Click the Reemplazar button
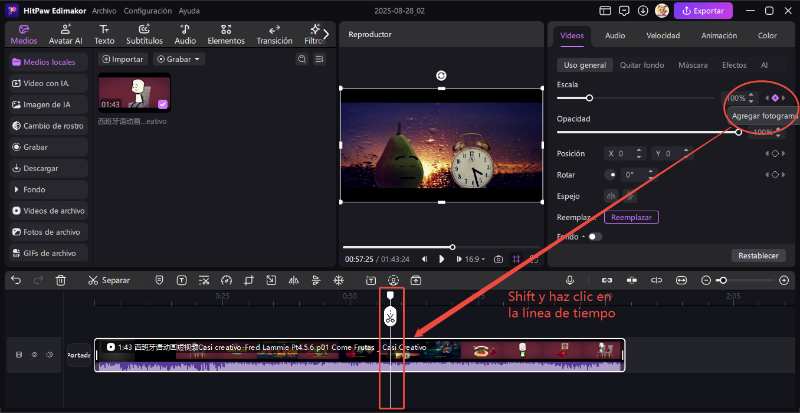 coord(631,217)
